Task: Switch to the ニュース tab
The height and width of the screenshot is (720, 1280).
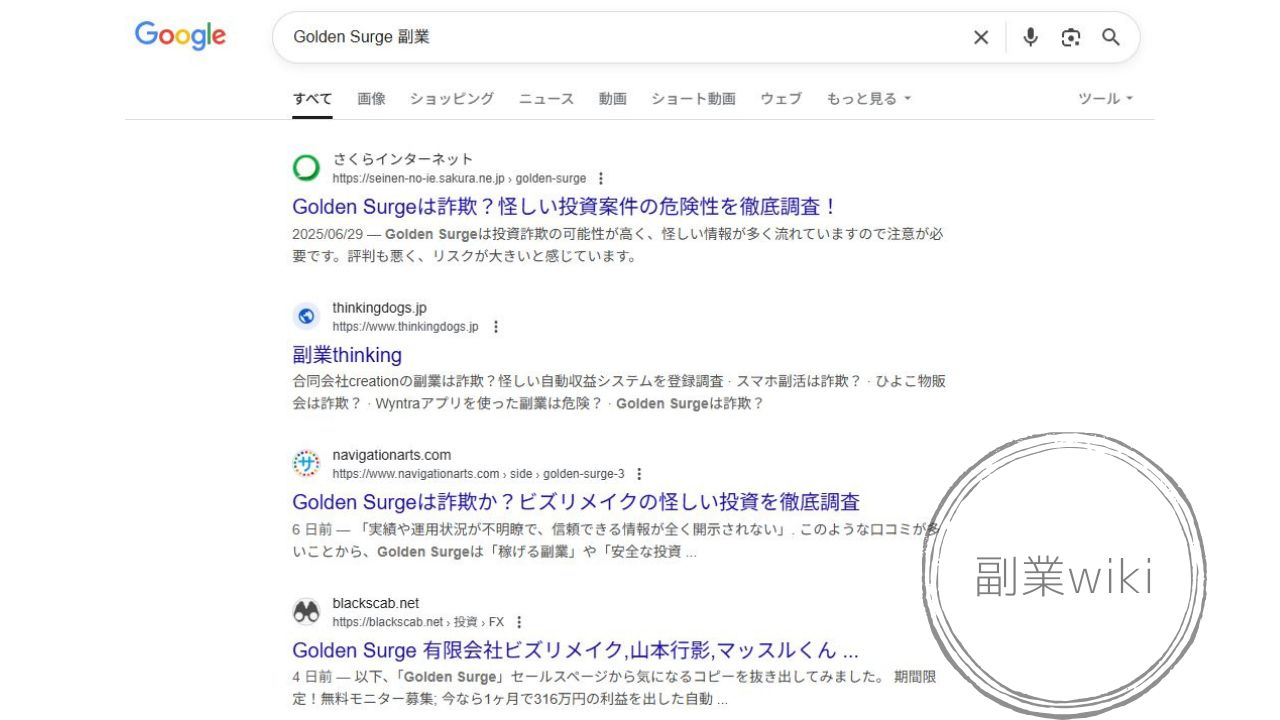Action: pos(546,98)
